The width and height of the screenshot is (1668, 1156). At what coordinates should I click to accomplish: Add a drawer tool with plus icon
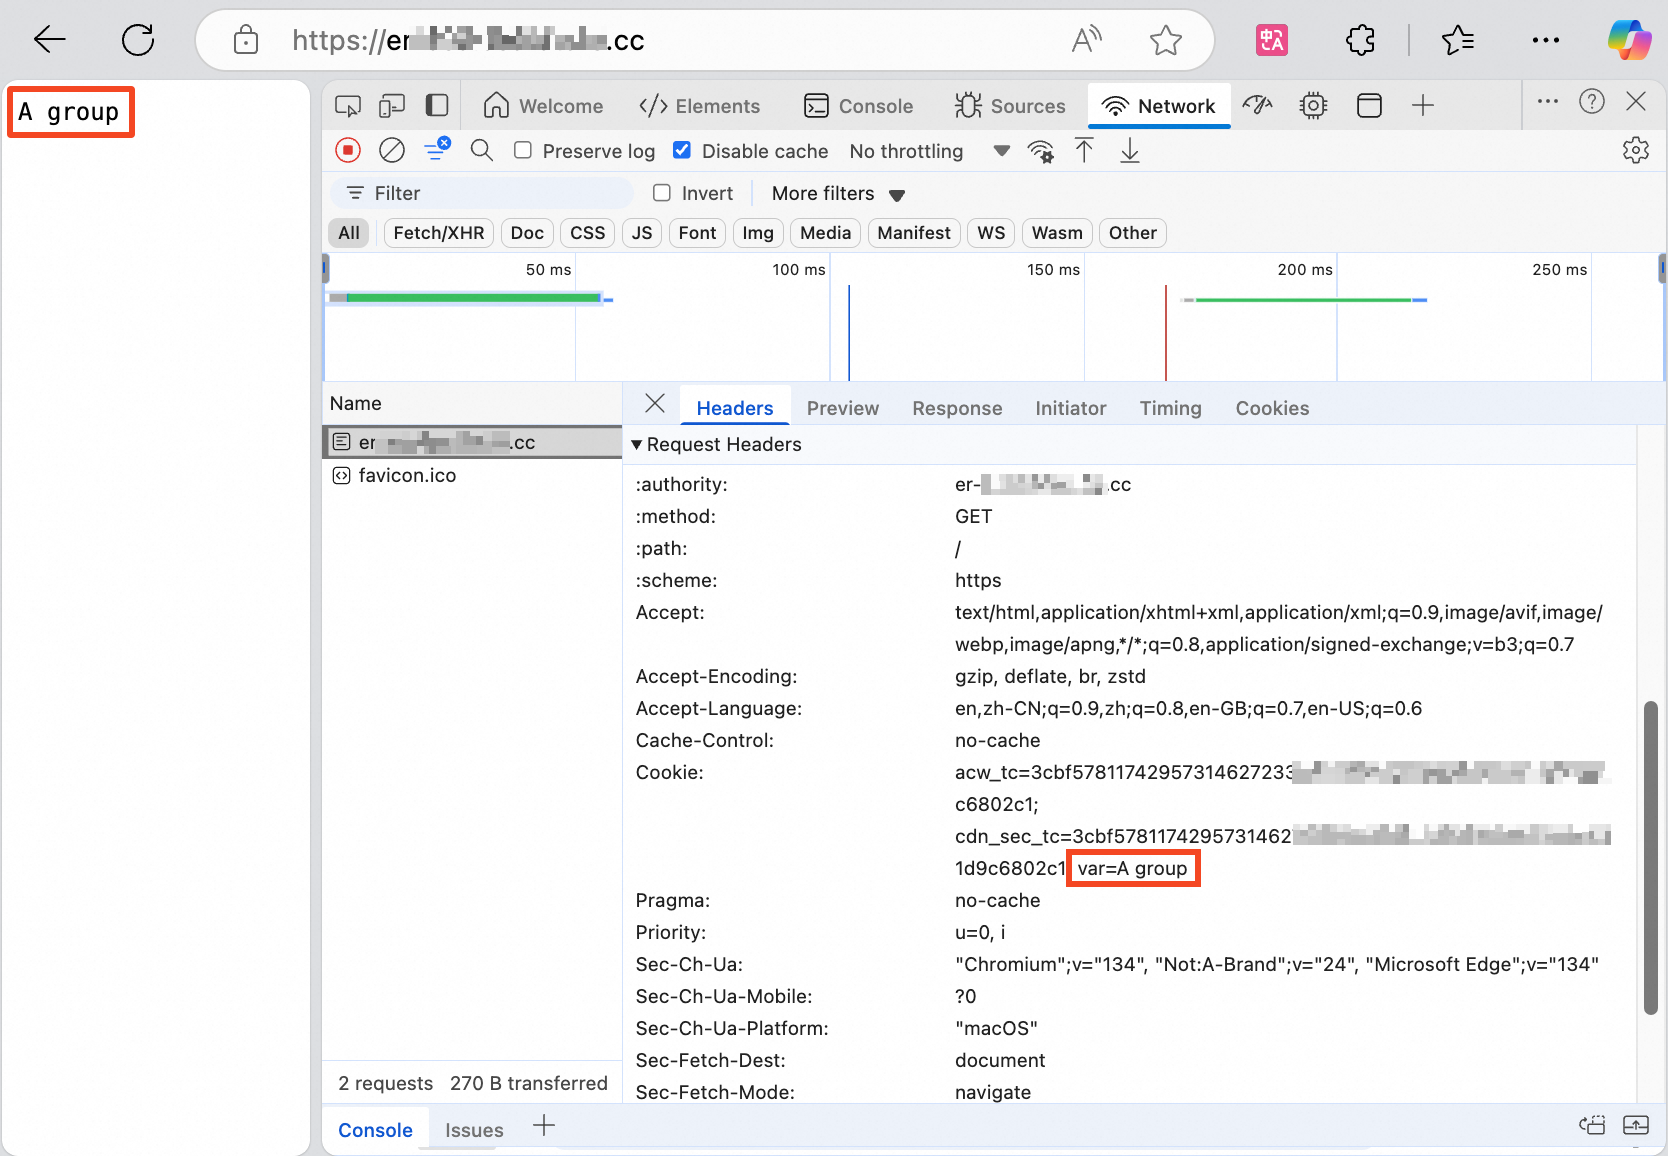point(544,1126)
